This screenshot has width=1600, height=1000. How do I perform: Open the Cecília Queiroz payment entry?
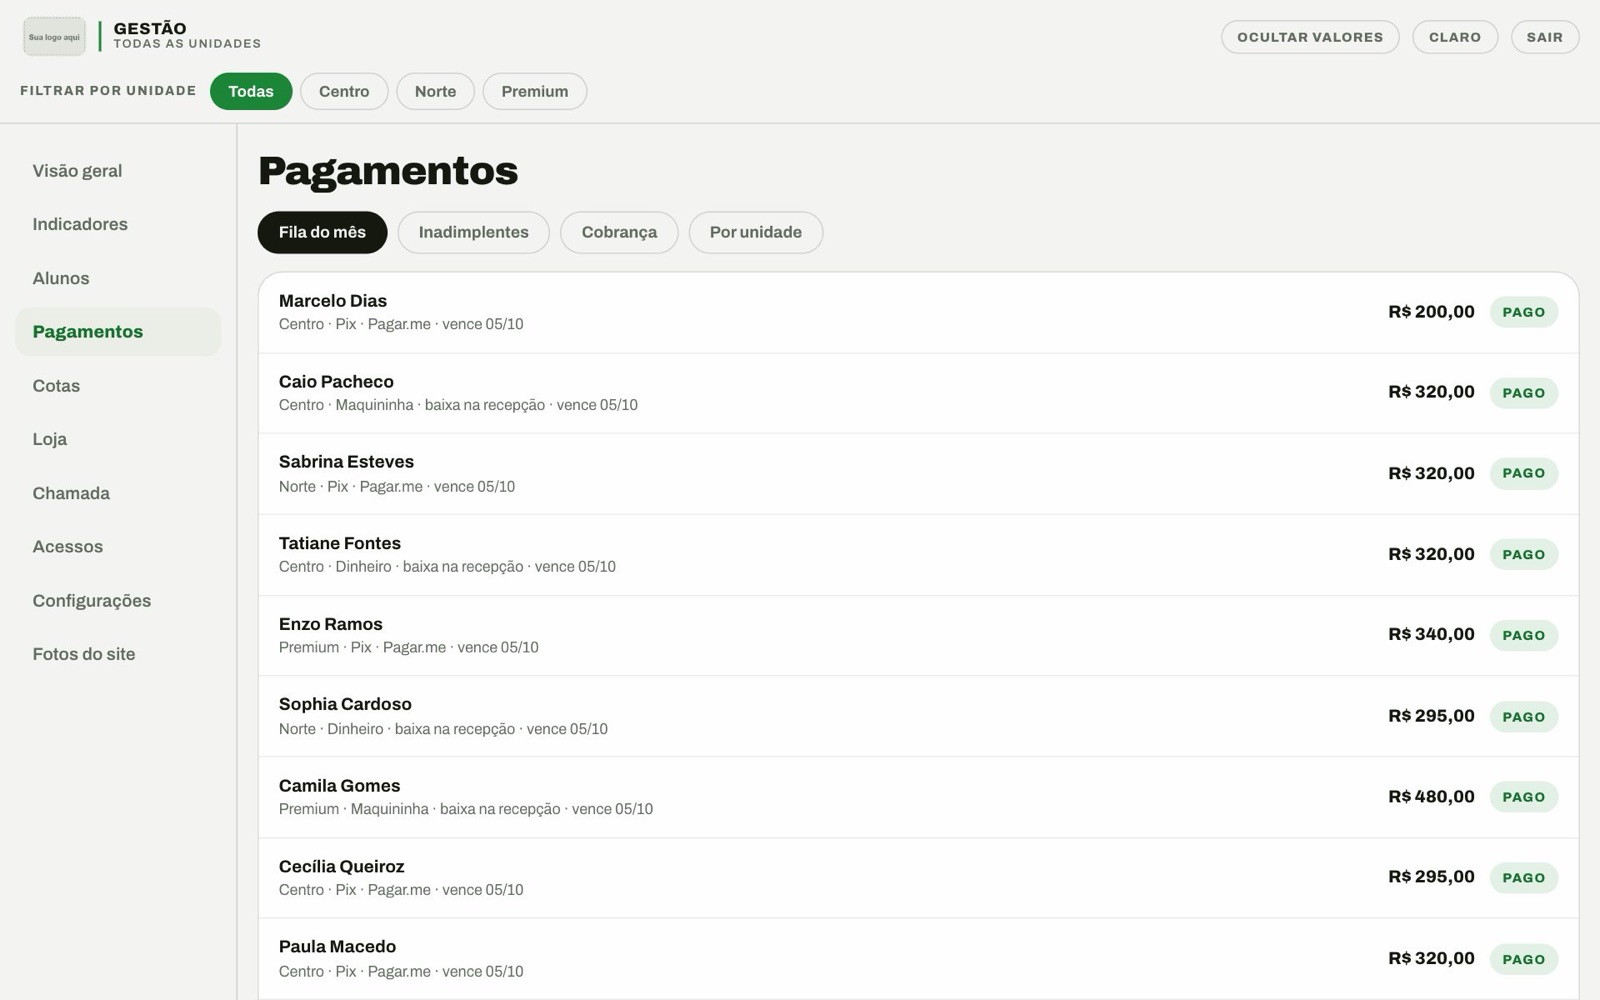918,878
